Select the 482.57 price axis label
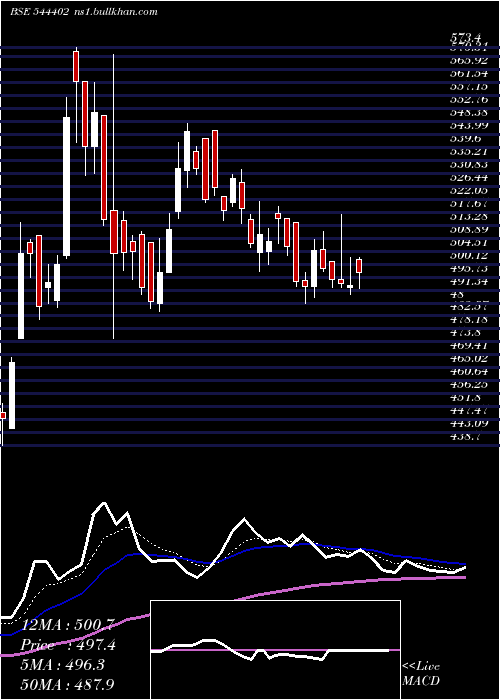The height and width of the screenshot is (700, 500). 471,307
